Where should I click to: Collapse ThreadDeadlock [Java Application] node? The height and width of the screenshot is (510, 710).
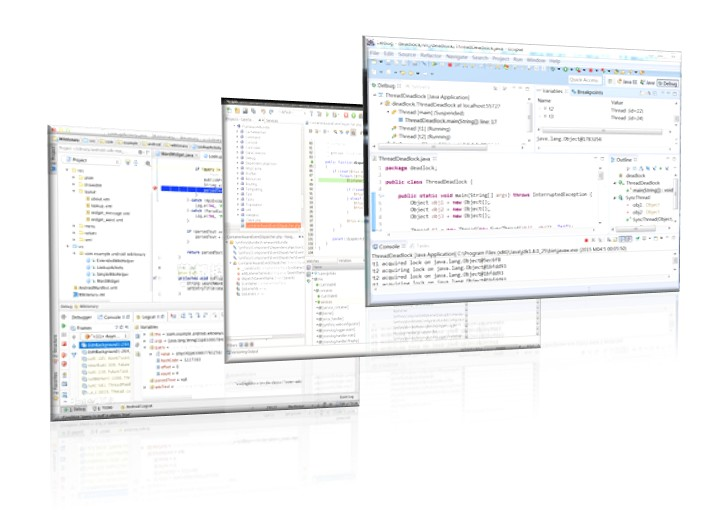pyautogui.click(x=375, y=96)
